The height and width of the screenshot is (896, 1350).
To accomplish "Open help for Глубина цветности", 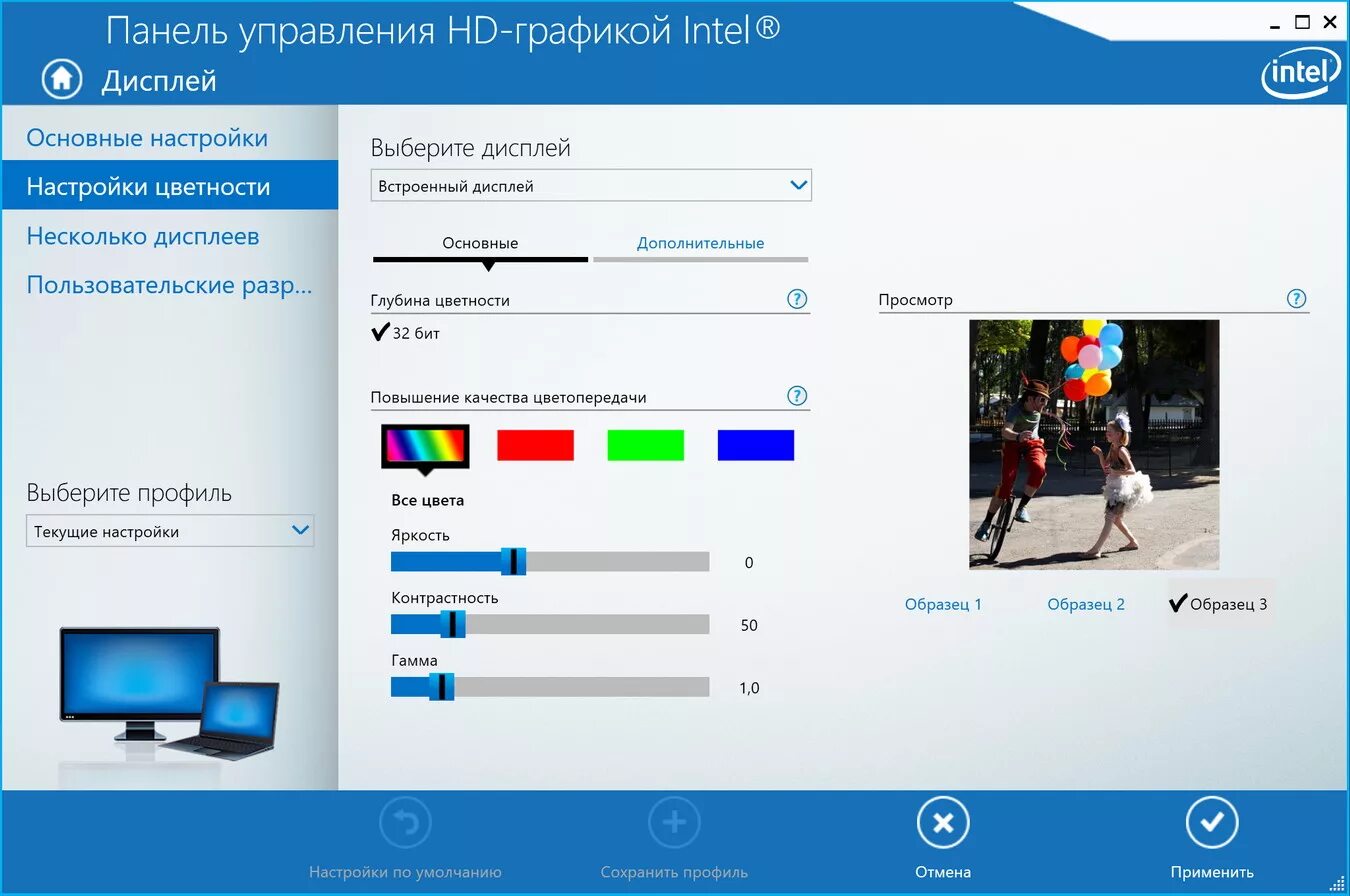I will coord(797,299).
